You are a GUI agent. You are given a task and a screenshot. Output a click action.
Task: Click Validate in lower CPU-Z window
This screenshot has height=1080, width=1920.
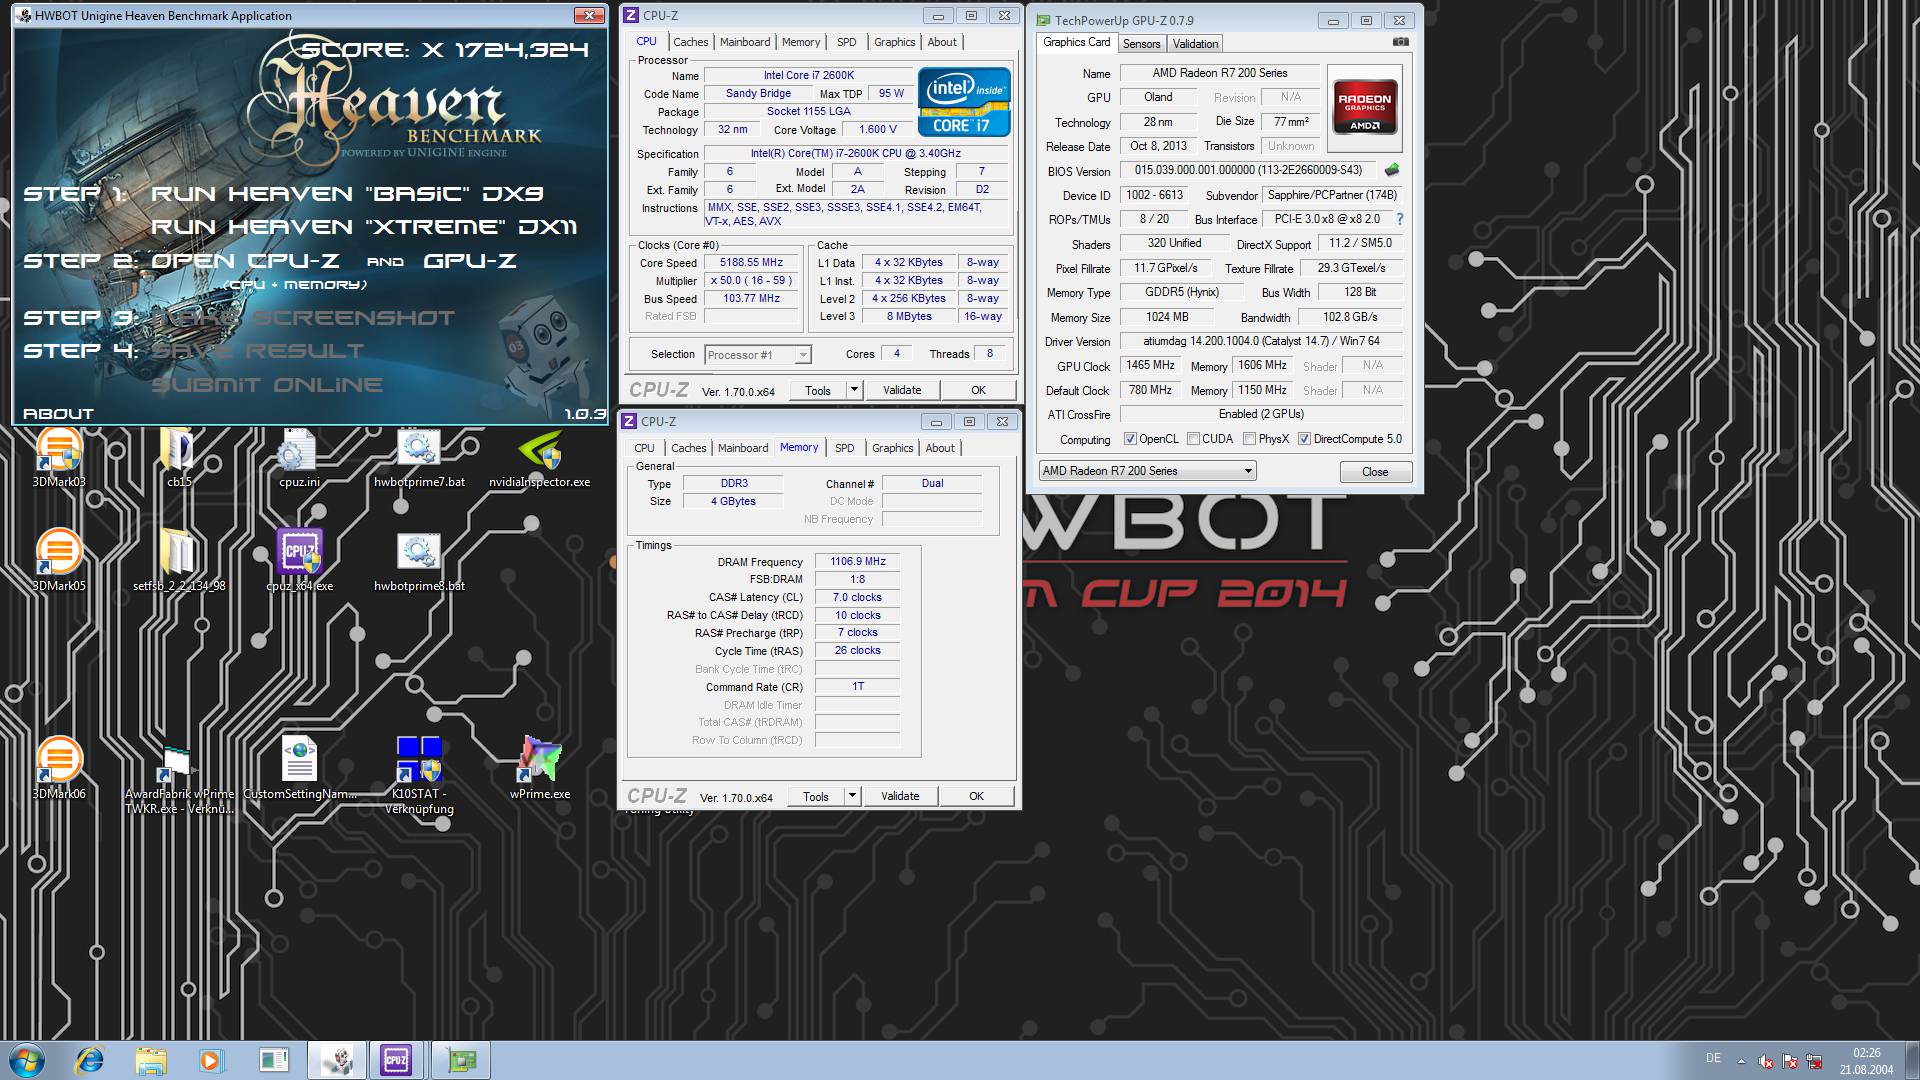(900, 796)
